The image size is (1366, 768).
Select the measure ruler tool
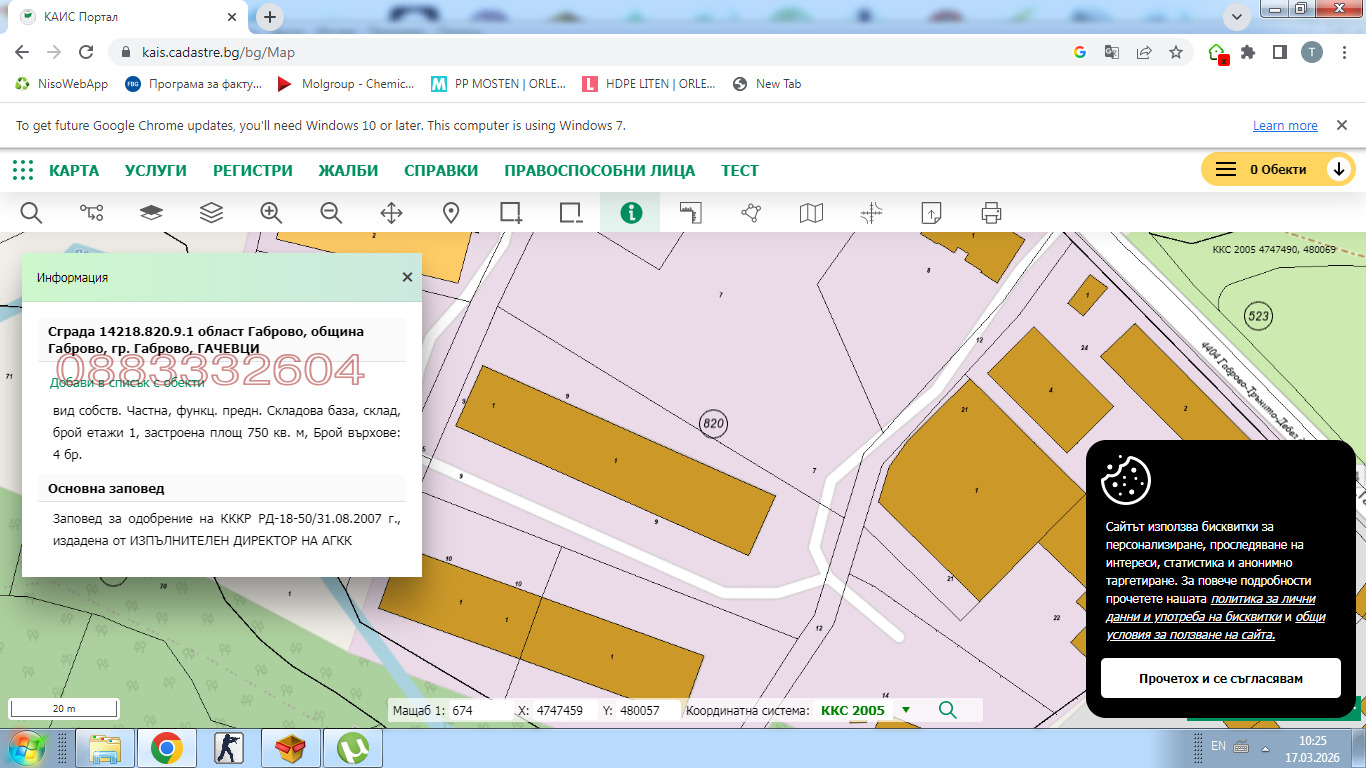click(x=691, y=212)
